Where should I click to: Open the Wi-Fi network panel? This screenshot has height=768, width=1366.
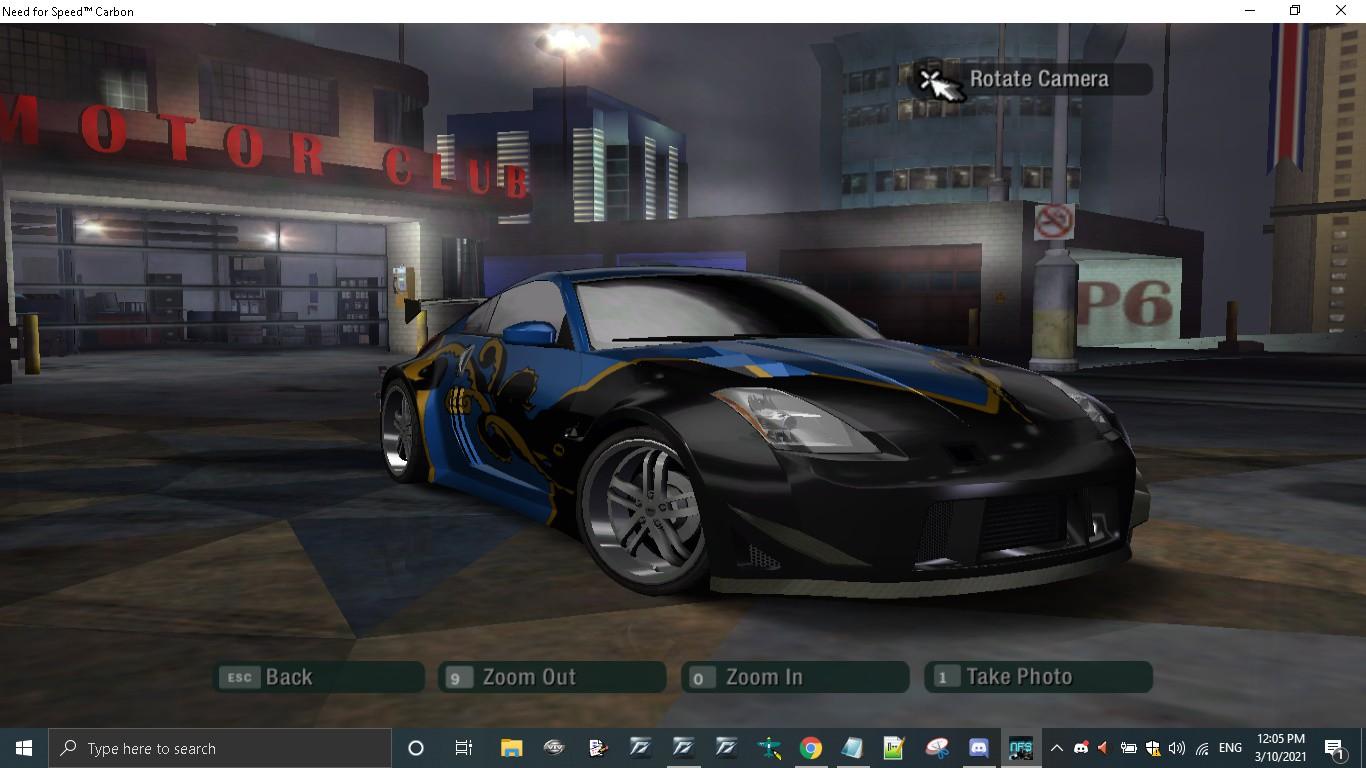coord(1202,748)
